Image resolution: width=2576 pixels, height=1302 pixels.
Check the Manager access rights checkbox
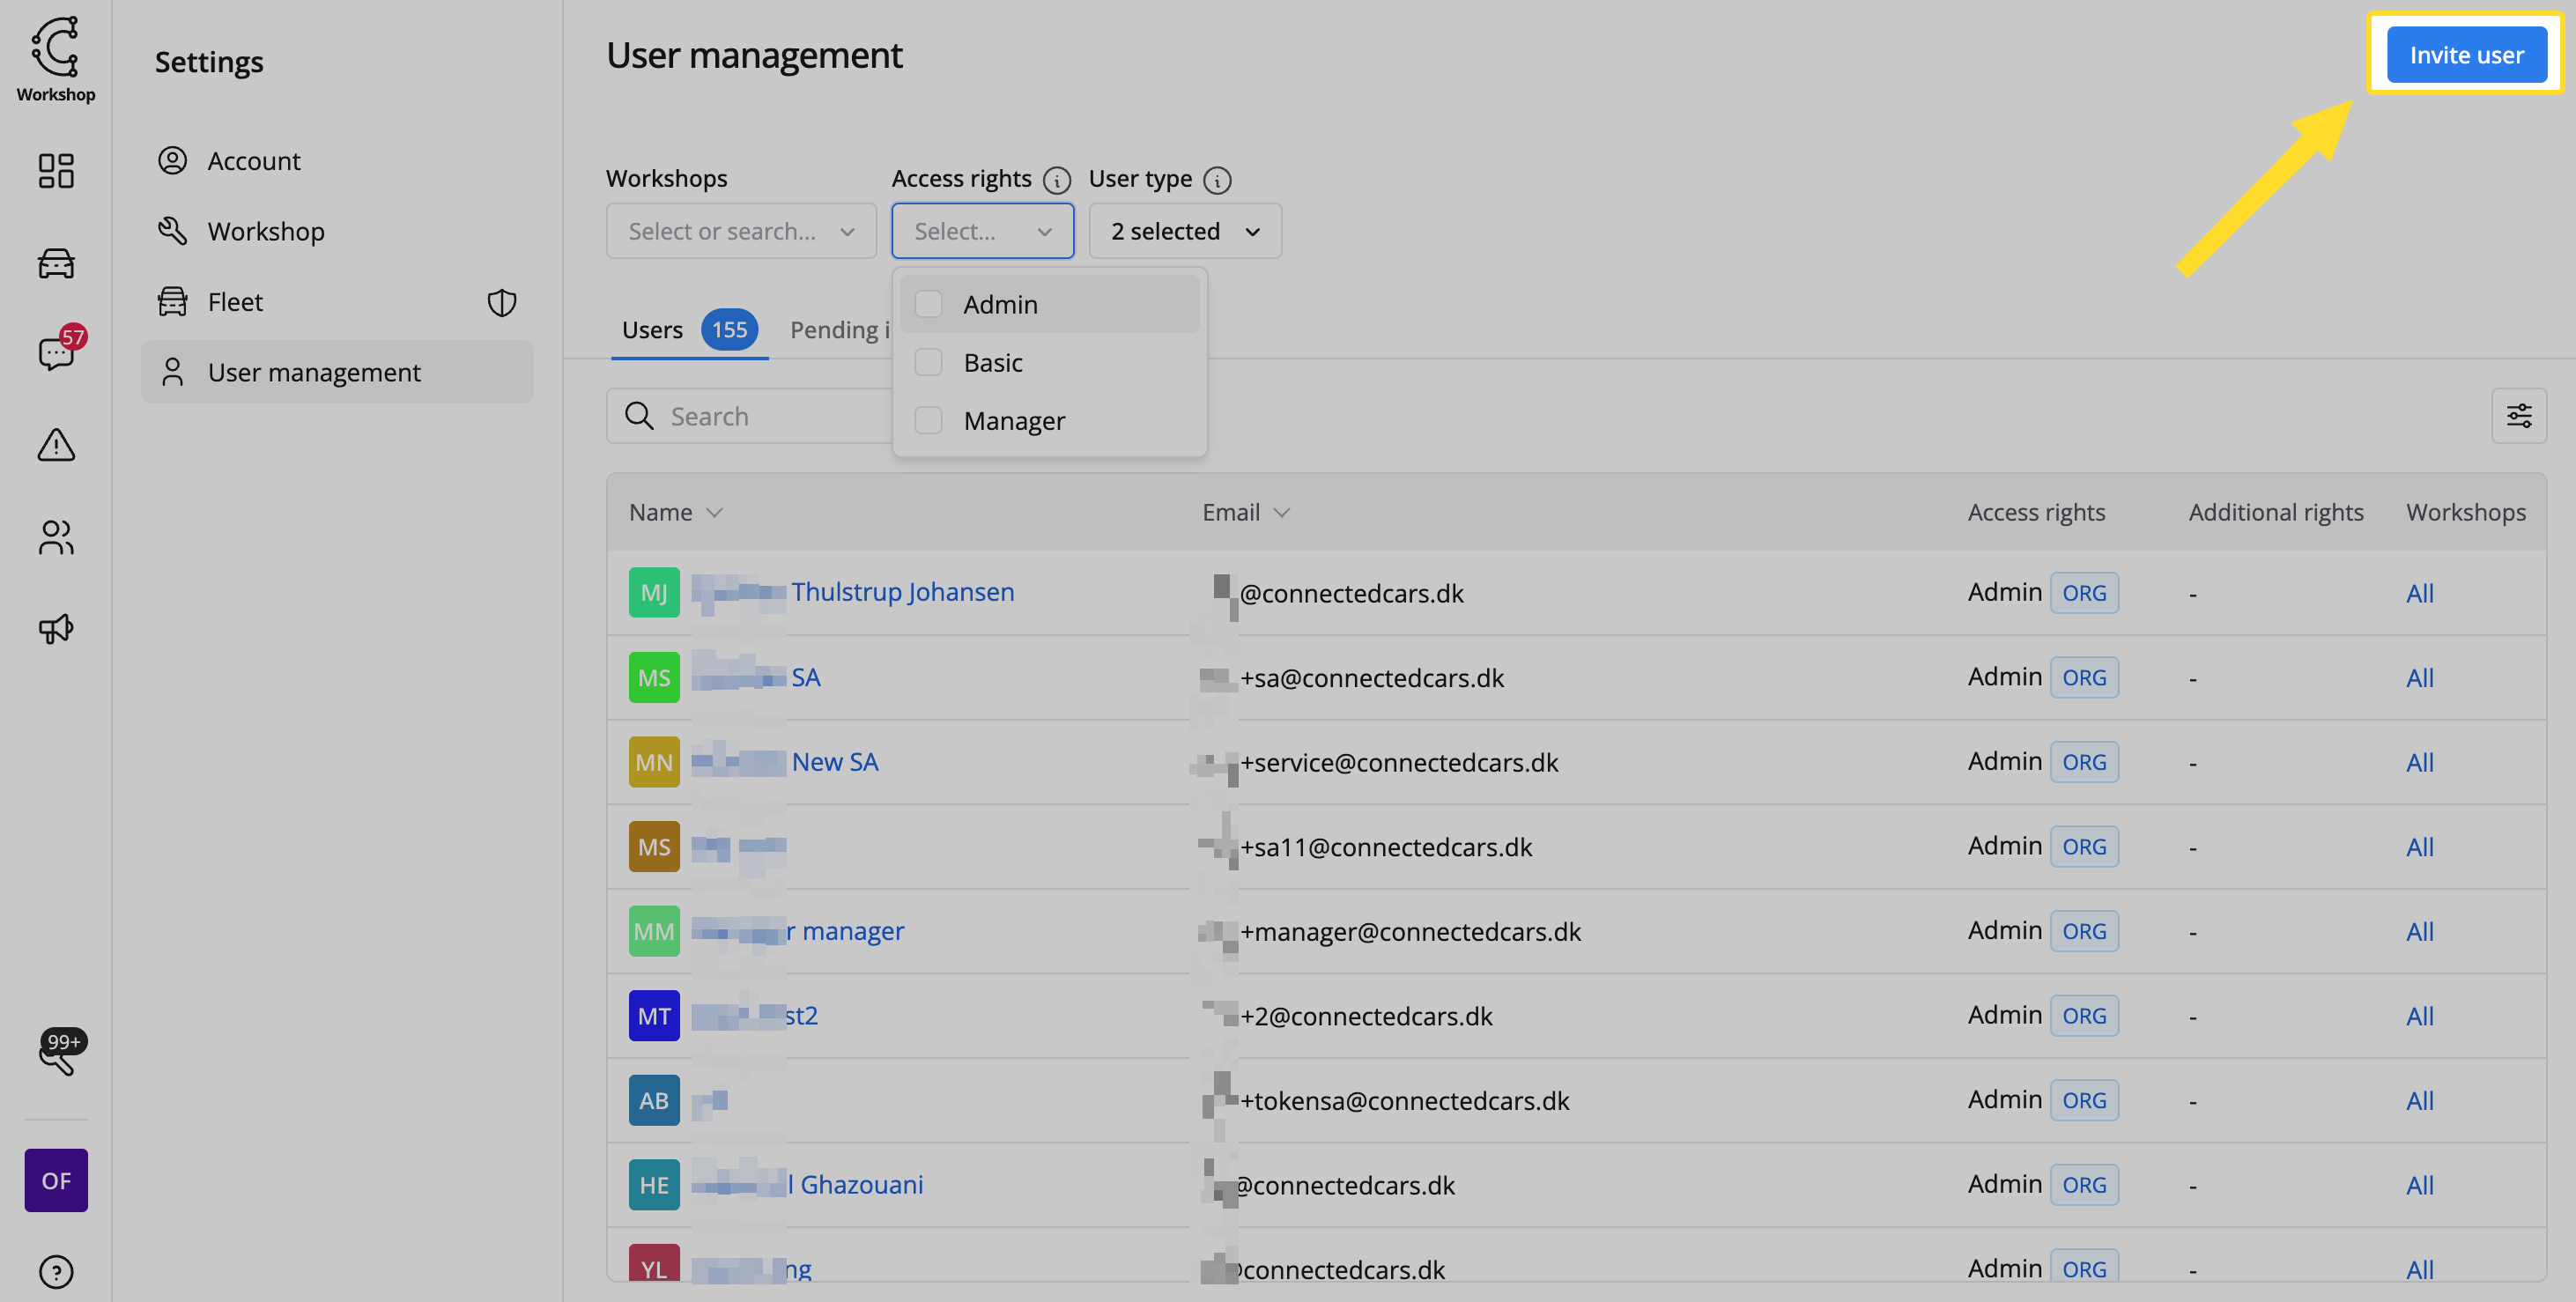(928, 421)
